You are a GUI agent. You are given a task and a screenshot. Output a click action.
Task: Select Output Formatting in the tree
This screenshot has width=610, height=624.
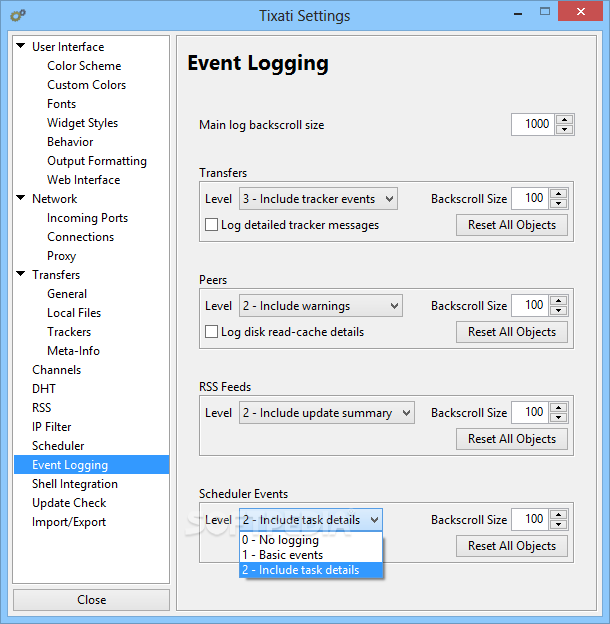tap(97, 161)
